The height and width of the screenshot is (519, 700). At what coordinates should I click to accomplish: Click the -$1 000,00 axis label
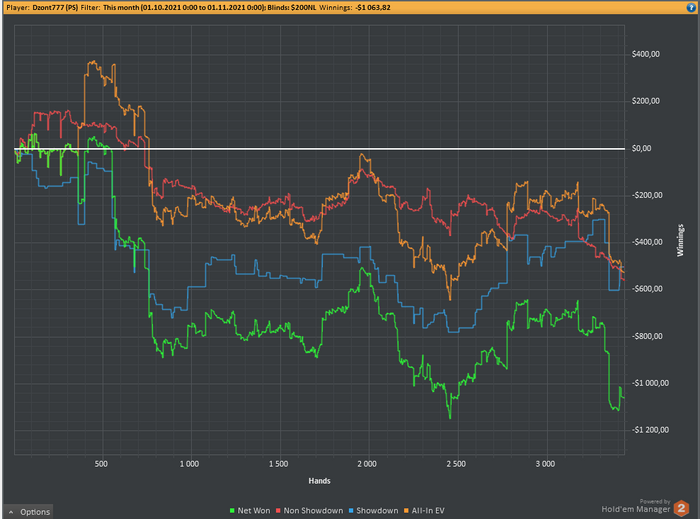coord(650,383)
